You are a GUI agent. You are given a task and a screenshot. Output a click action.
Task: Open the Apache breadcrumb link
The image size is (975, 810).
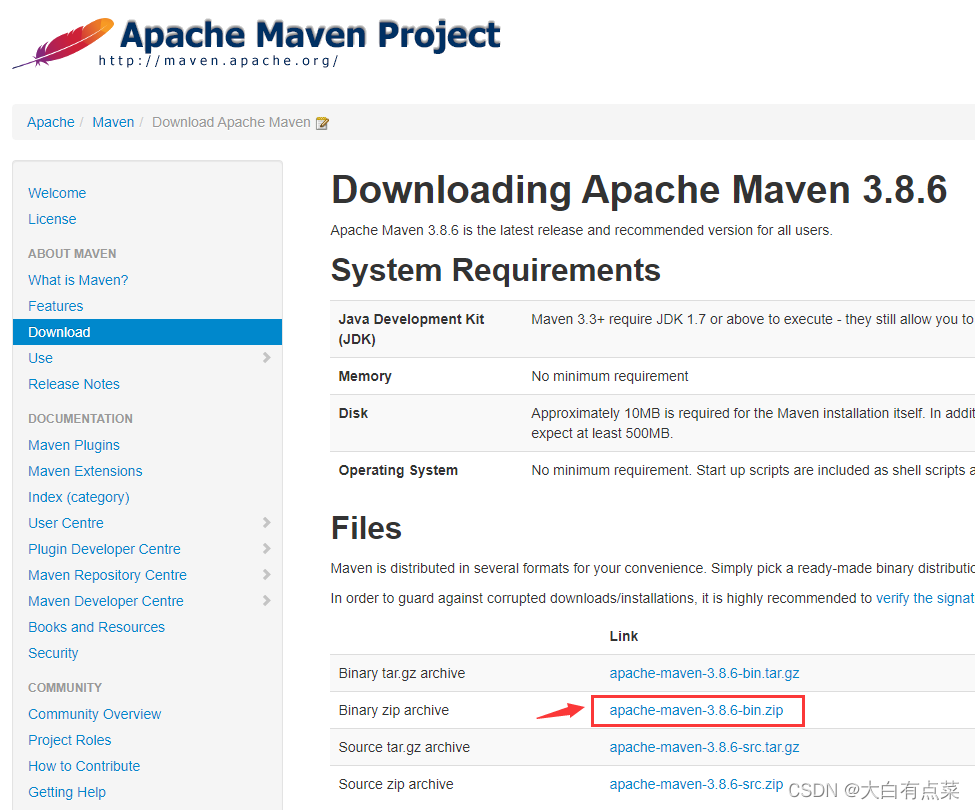(50, 122)
